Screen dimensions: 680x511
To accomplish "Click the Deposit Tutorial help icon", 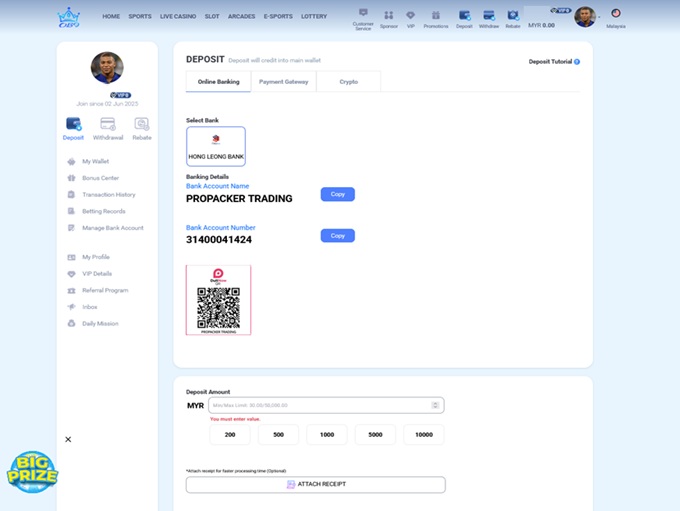I will pyautogui.click(x=577, y=62).
